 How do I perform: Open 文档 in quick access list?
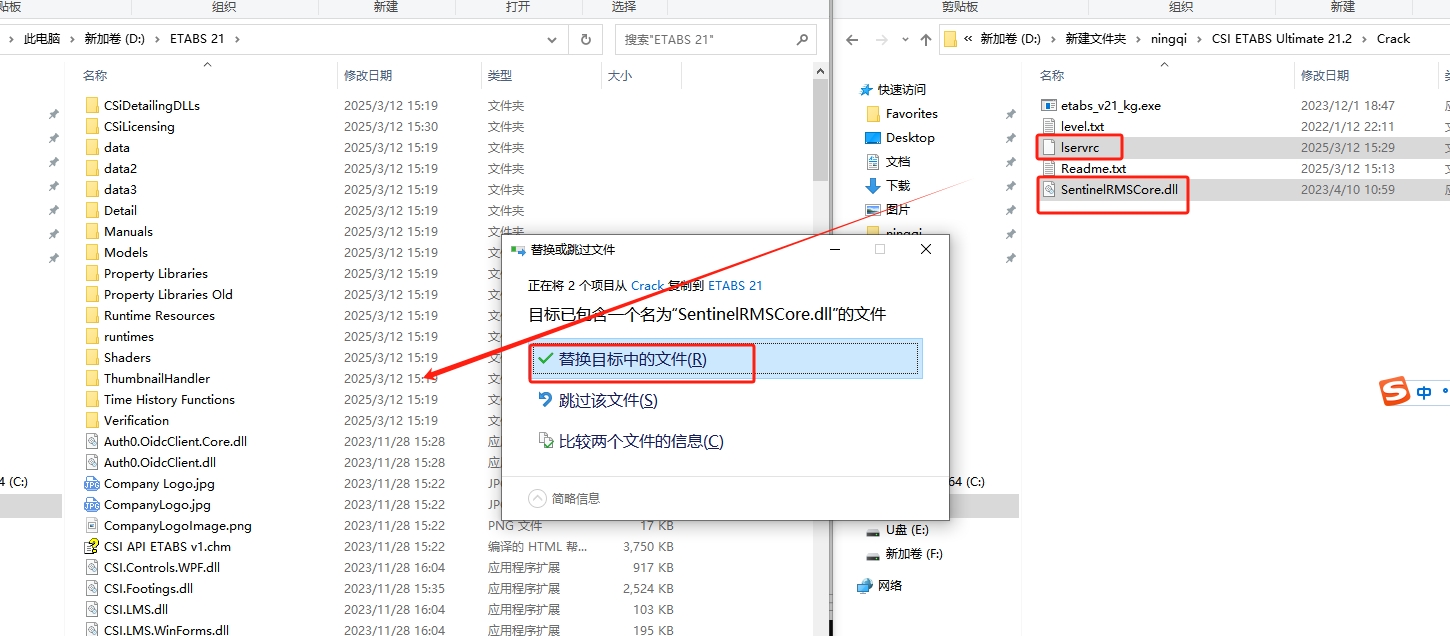(x=898, y=161)
